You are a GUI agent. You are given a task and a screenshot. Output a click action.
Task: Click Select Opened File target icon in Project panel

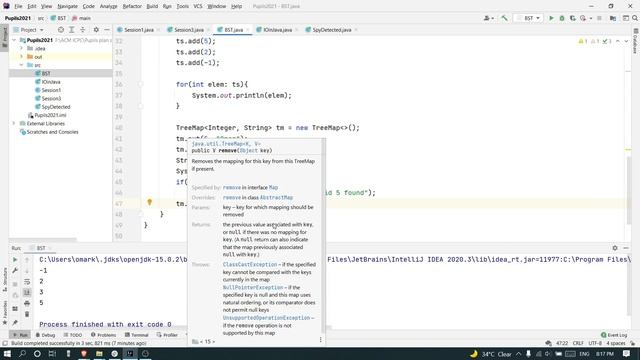point(61,30)
